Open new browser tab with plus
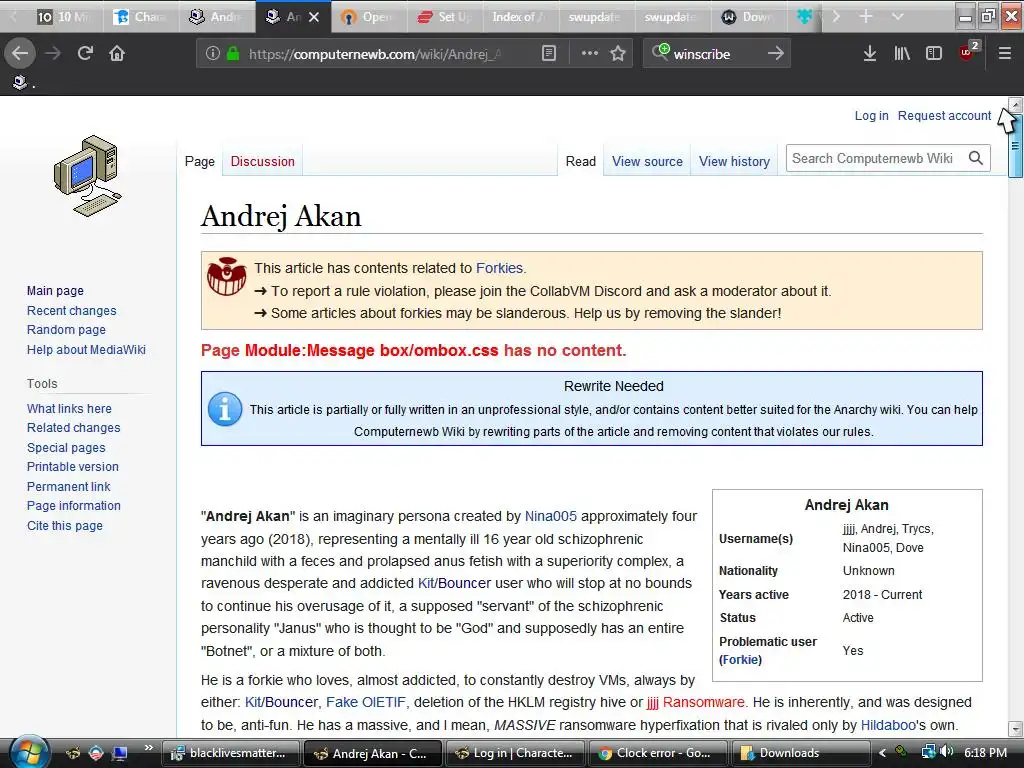This screenshot has height=768, width=1024. pyautogui.click(x=866, y=17)
